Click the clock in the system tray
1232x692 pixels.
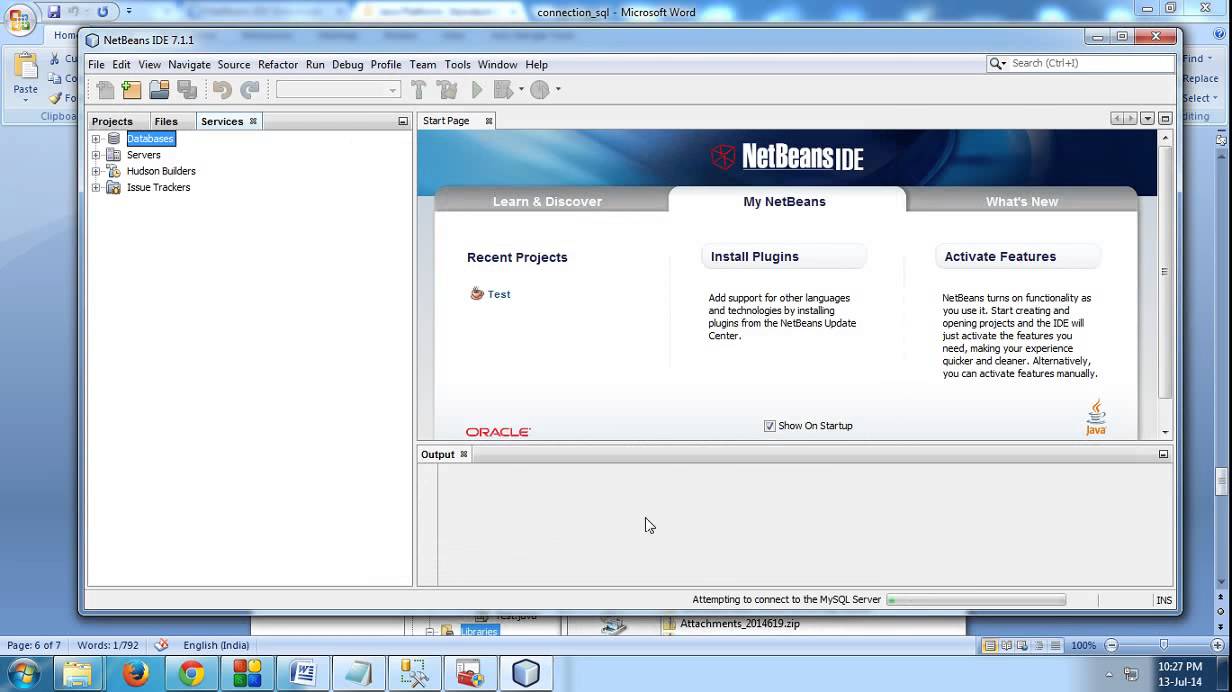1181,673
